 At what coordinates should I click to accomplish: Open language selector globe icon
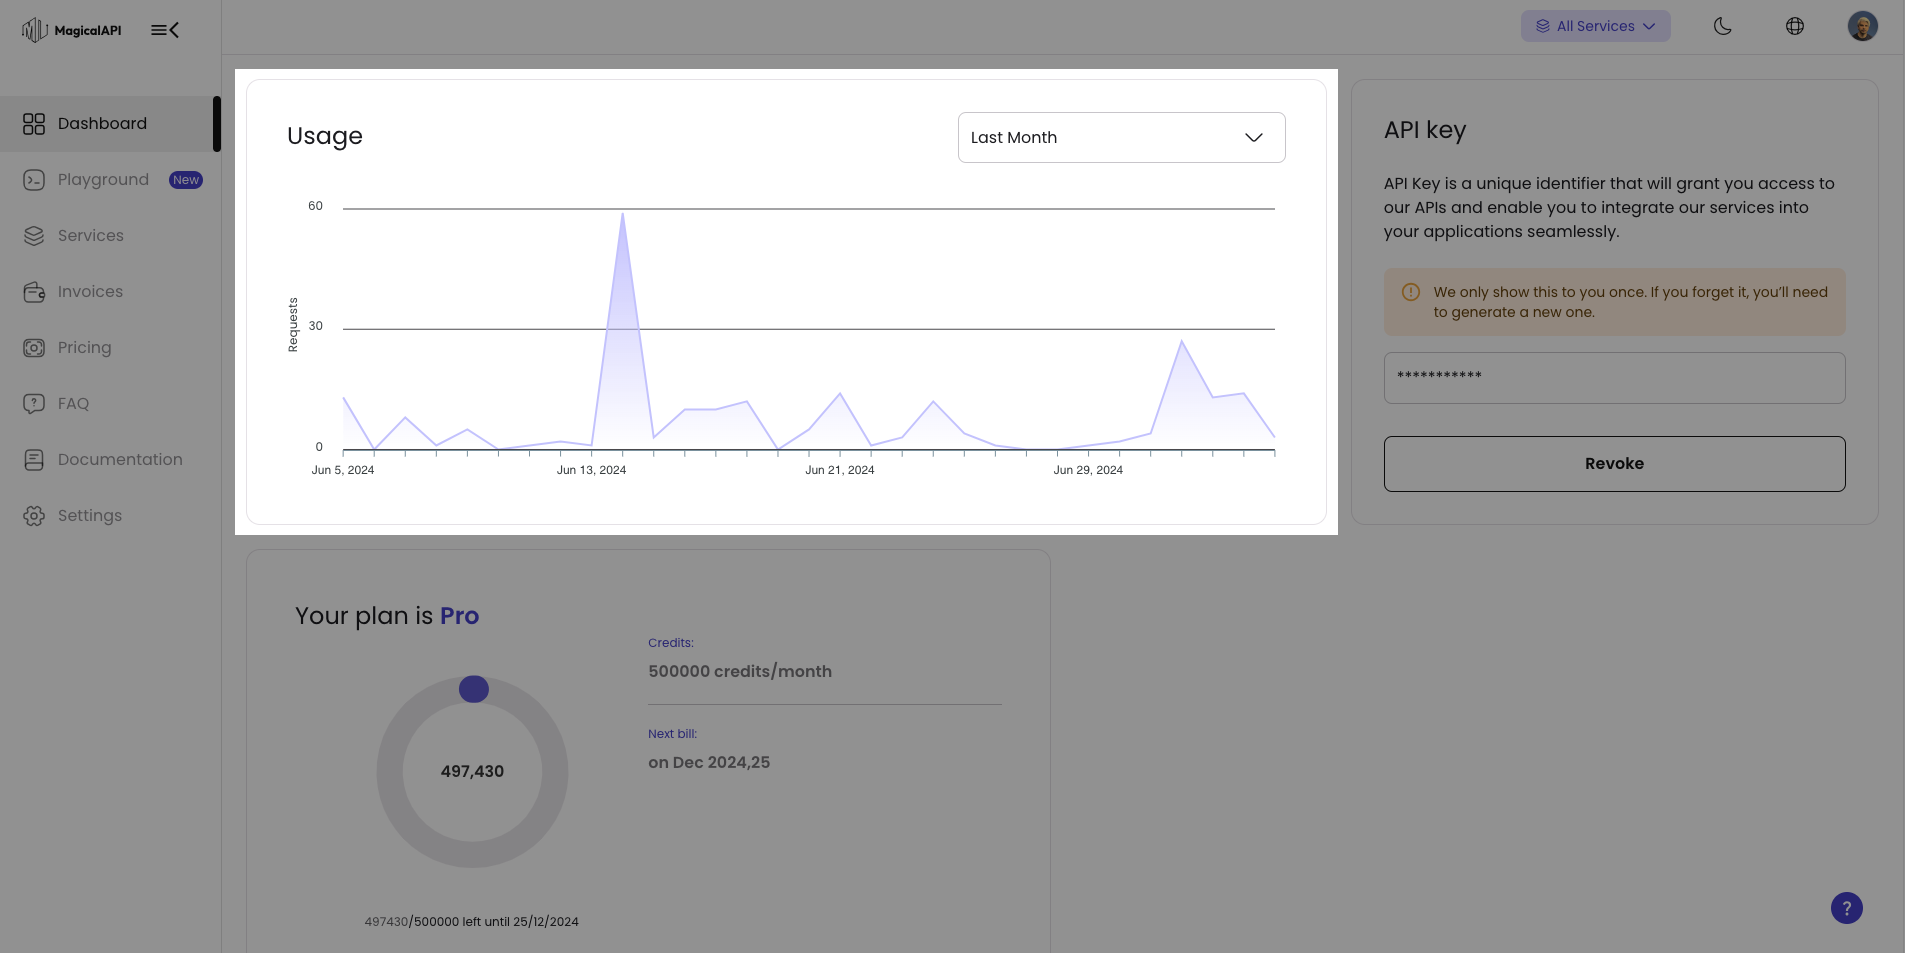(x=1795, y=26)
